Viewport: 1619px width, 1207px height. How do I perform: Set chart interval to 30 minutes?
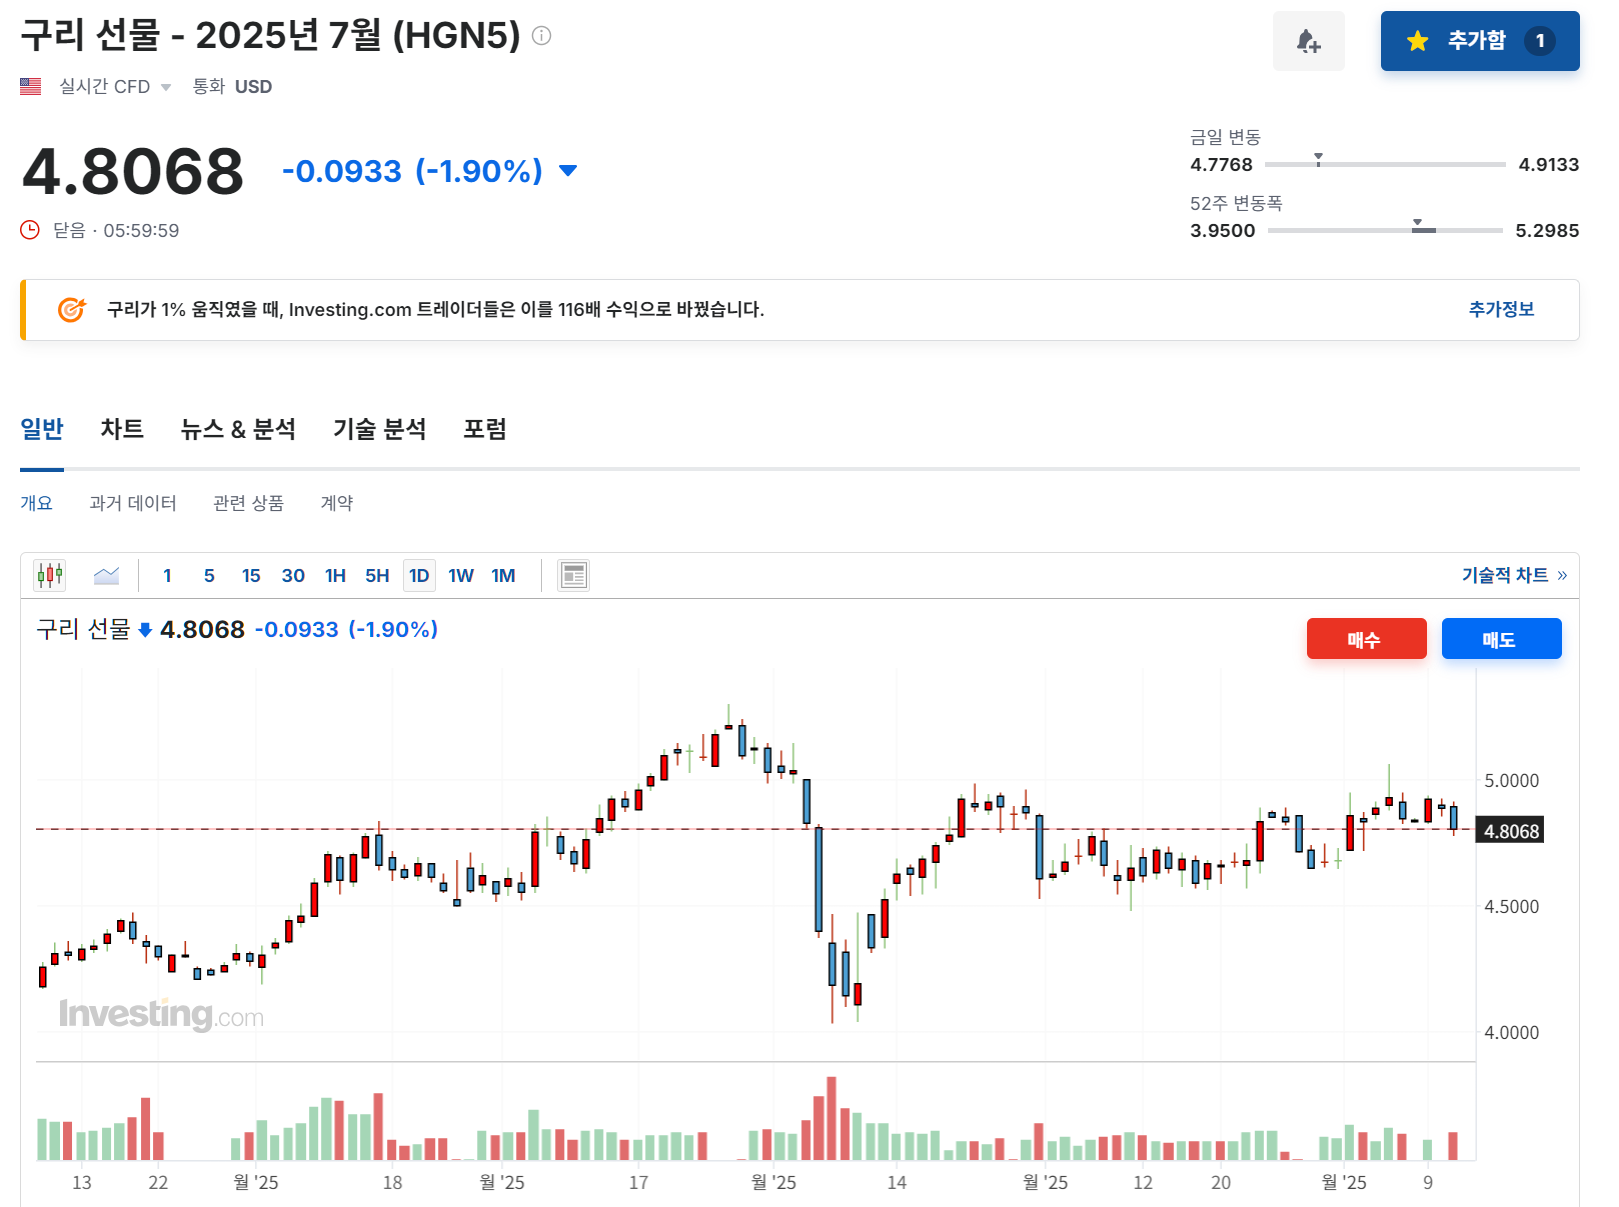pos(293,576)
